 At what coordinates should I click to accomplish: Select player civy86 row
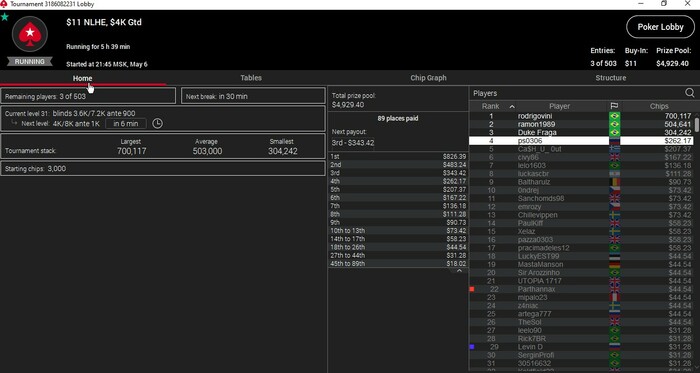(x=580, y=157)
